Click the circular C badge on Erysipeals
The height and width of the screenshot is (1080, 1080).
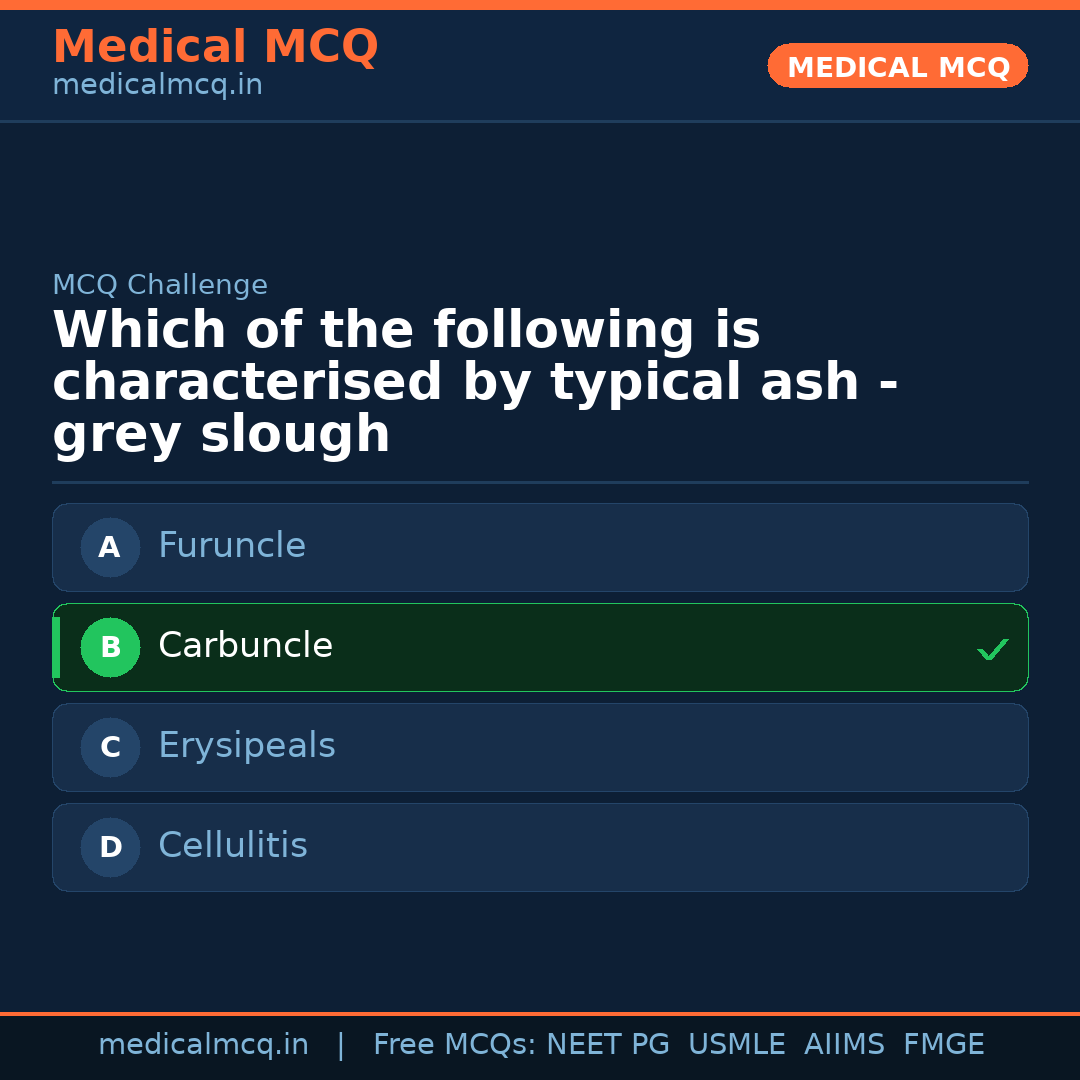[110, 747]
